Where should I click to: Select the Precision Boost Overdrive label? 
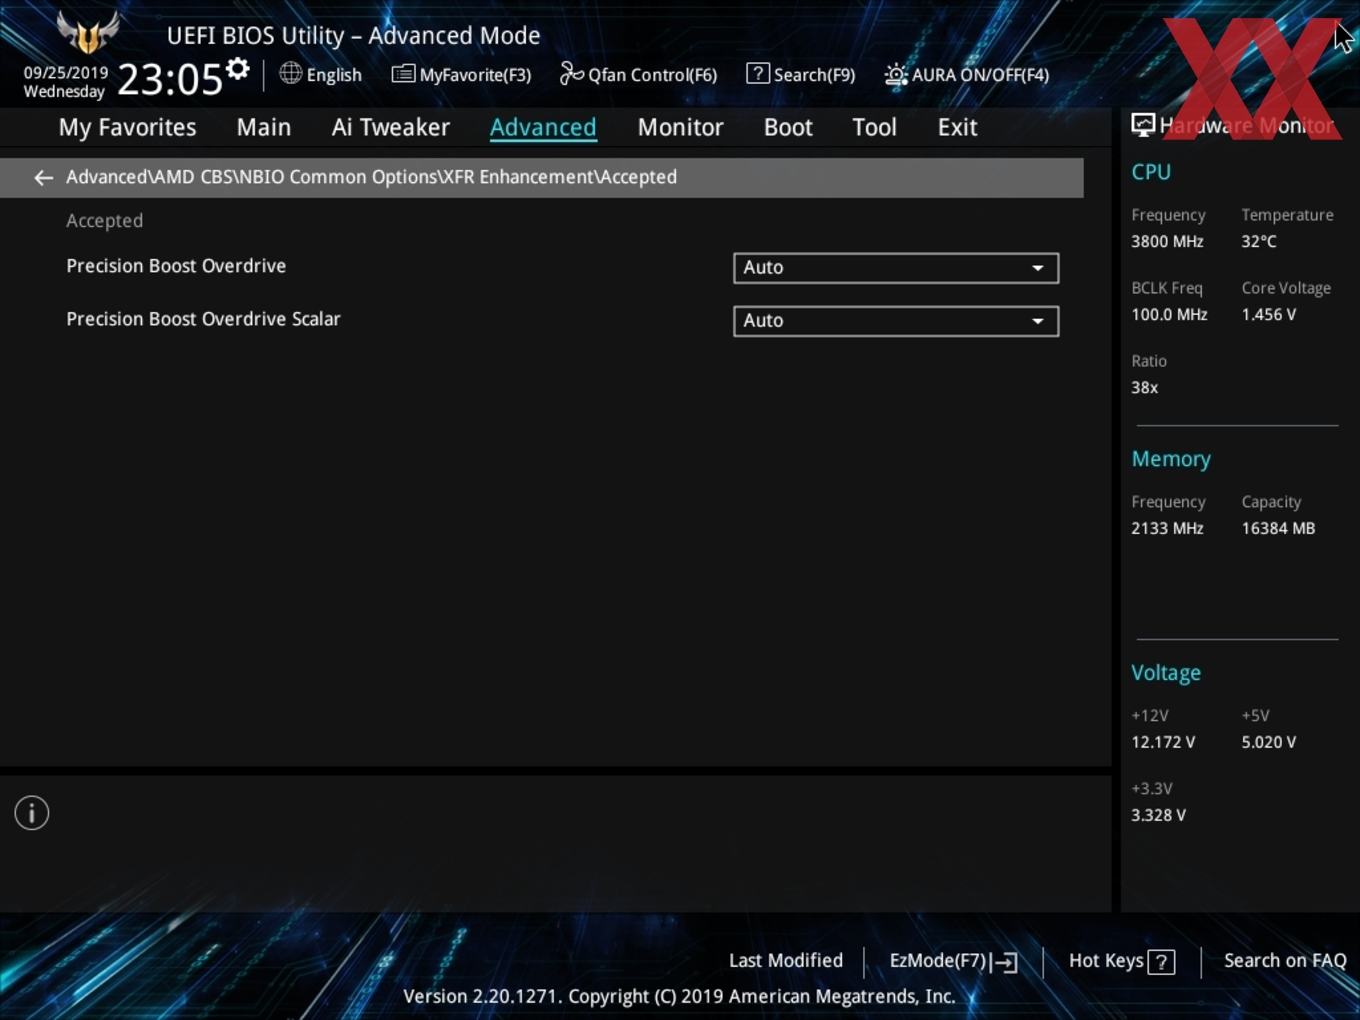(176, 266)
